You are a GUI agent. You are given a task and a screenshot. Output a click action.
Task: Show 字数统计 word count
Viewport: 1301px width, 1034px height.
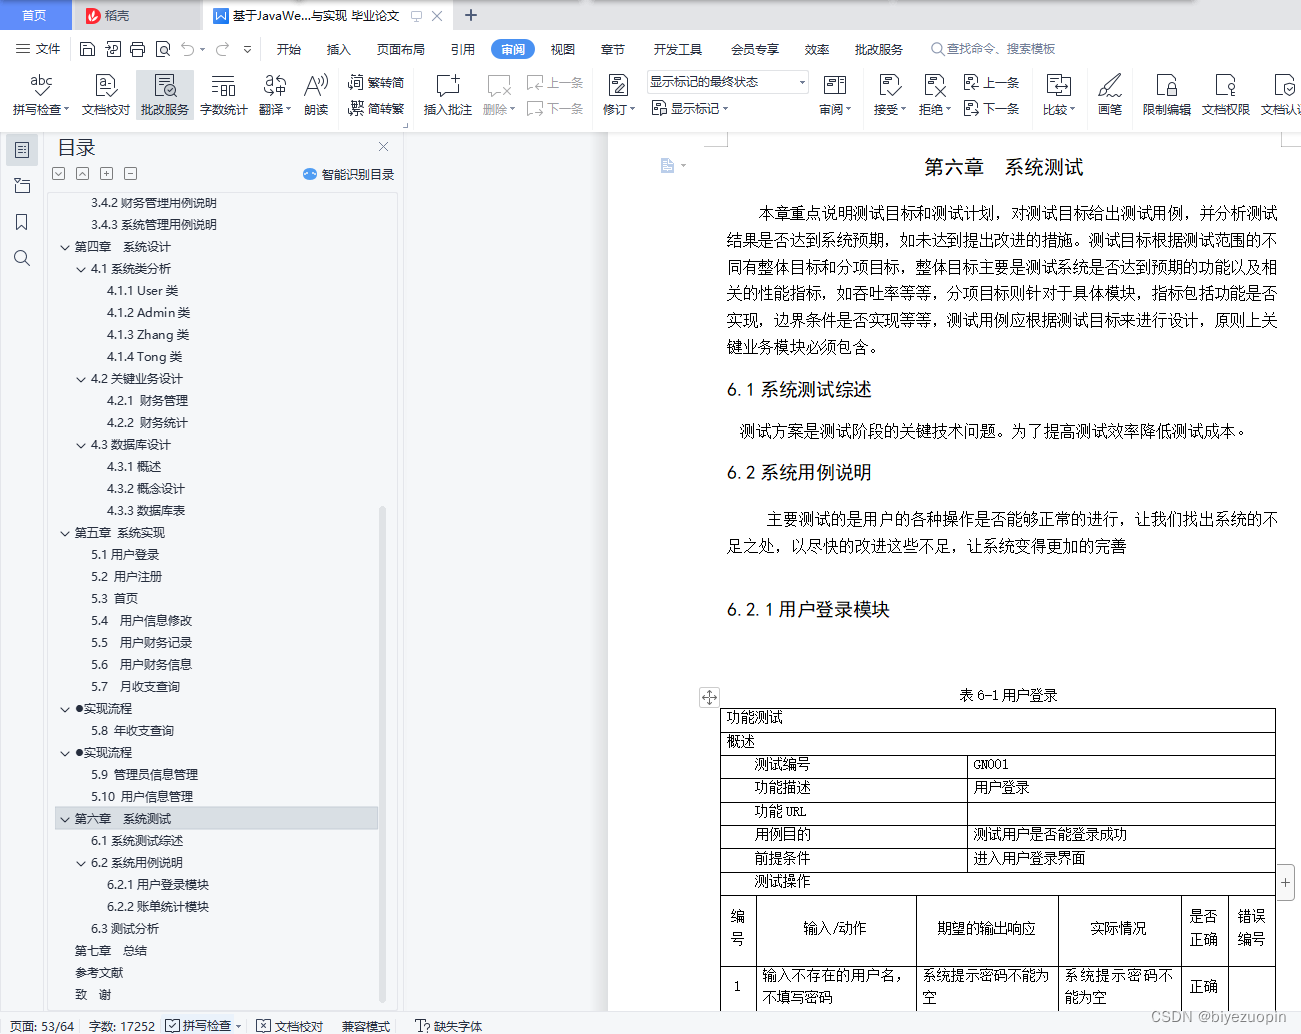223,95
